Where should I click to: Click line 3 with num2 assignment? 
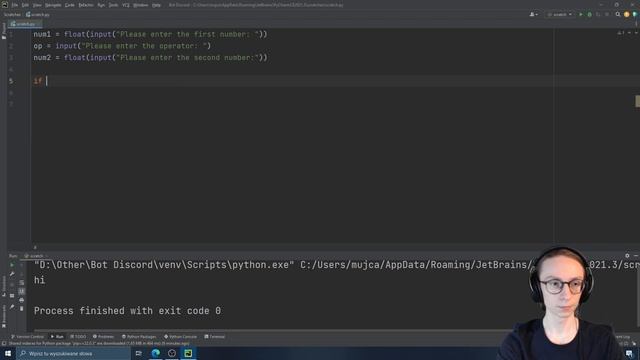point(150,58)
